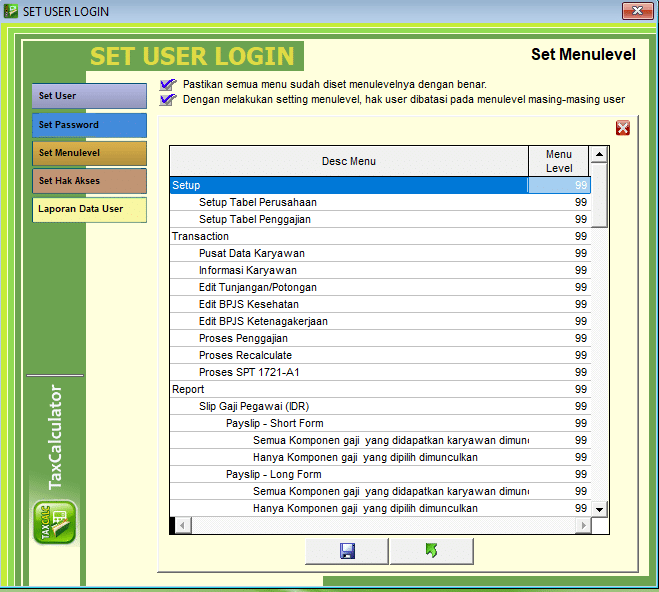Screen dimensions: 659x592
Task: Click the Desc Menu column header
Action: (x=349, y=161)
